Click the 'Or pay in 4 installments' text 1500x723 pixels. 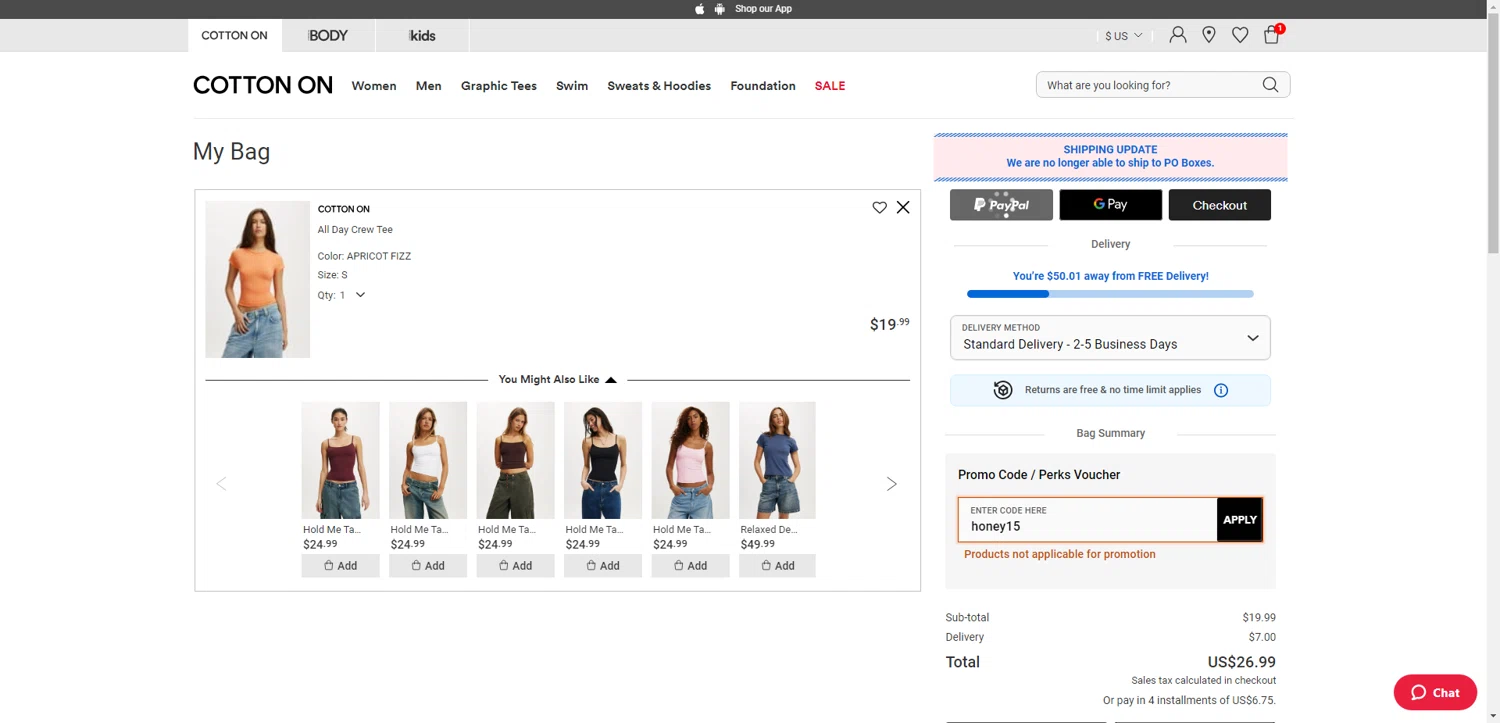[1189, 700]
